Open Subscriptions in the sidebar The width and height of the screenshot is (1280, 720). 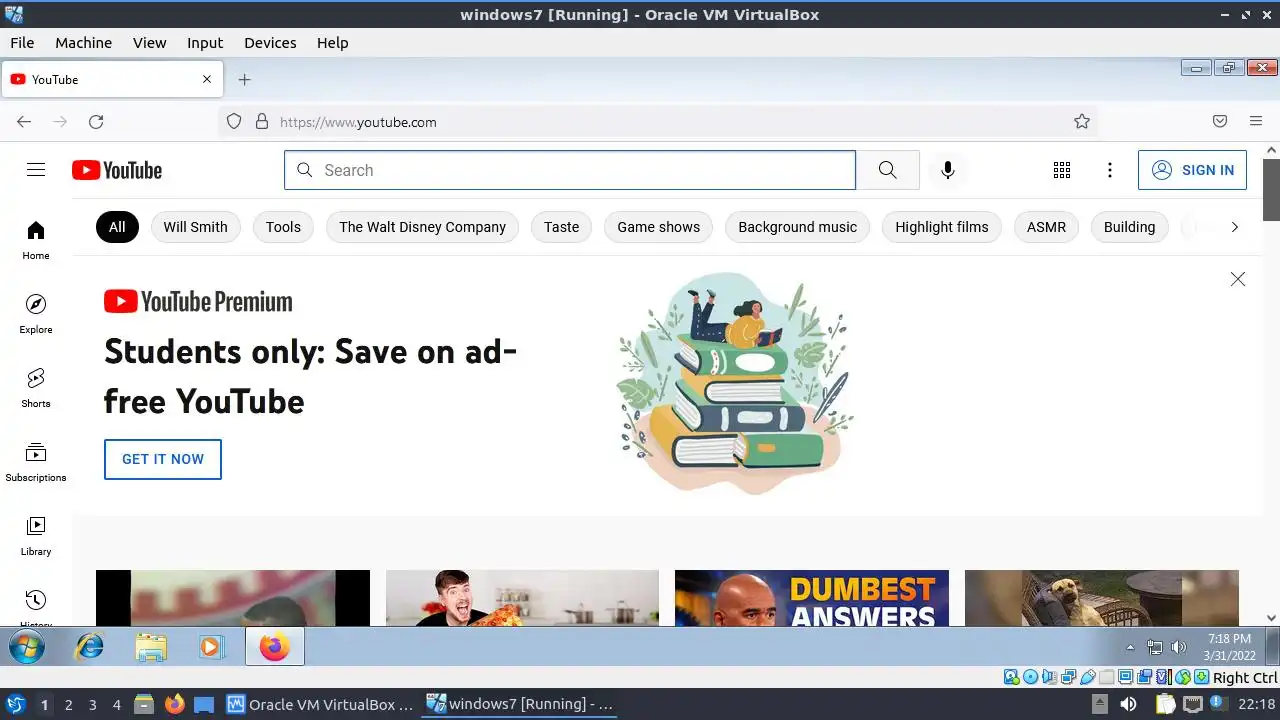click(x=36, y=462)
